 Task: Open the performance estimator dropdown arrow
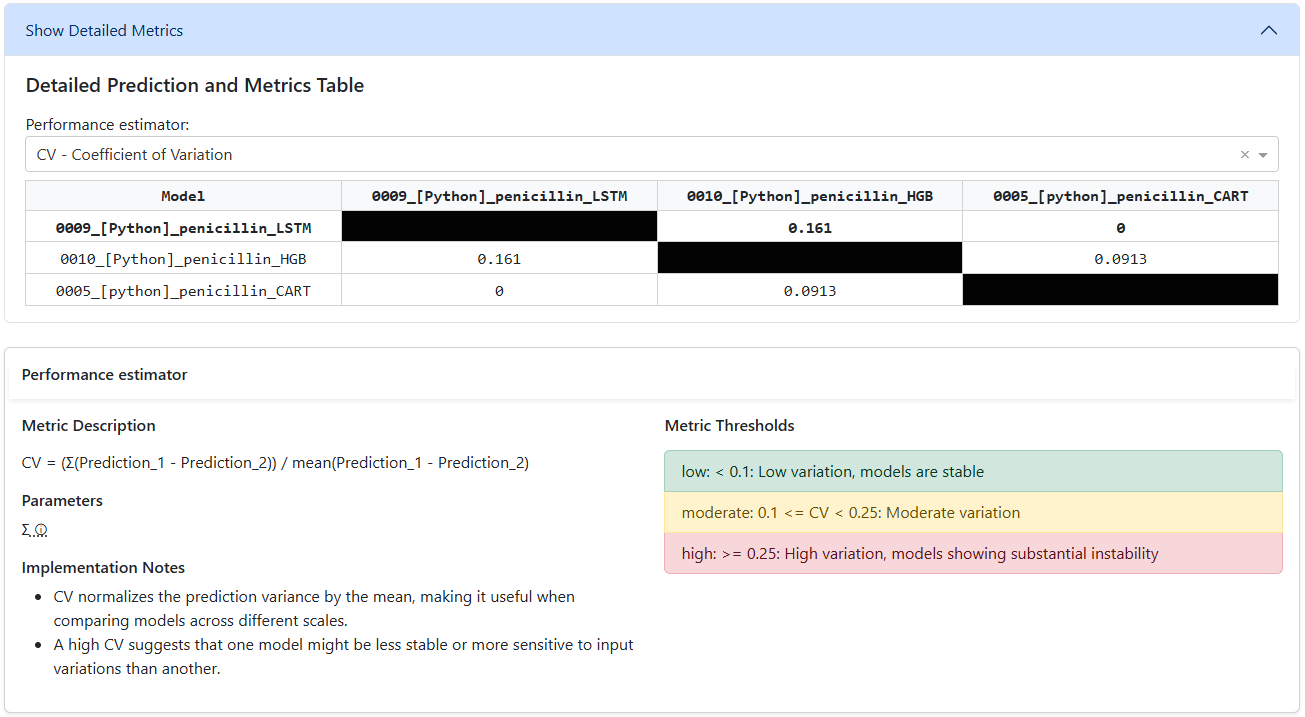pos(1263,155)
